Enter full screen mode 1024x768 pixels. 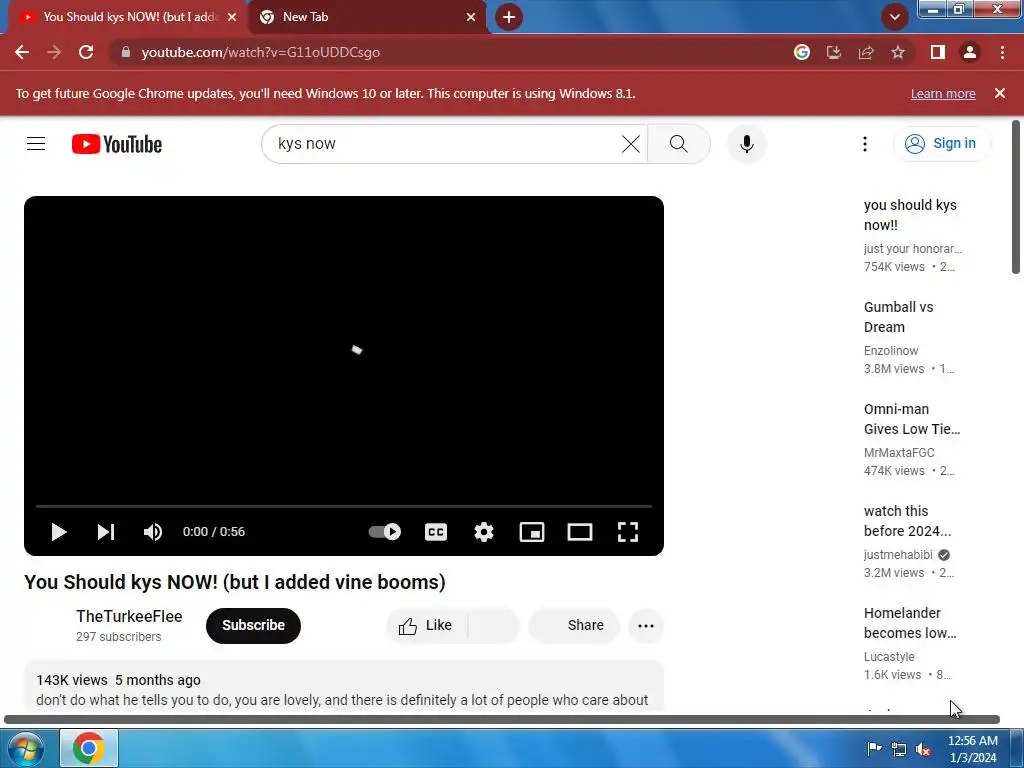coord(628,532)
